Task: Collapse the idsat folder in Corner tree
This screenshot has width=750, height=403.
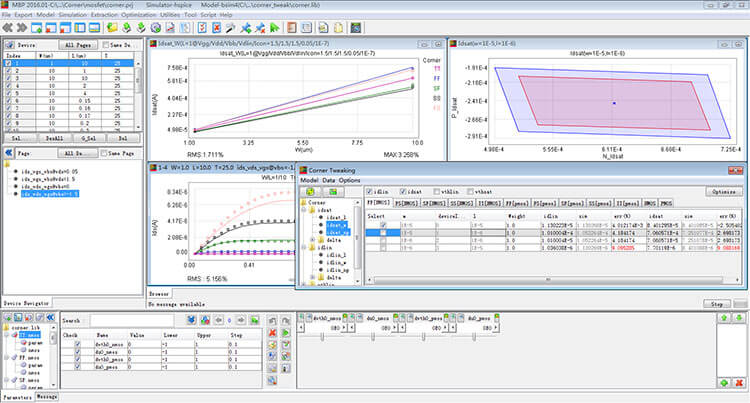Action: pyautogui.click(x=304, y=210)
